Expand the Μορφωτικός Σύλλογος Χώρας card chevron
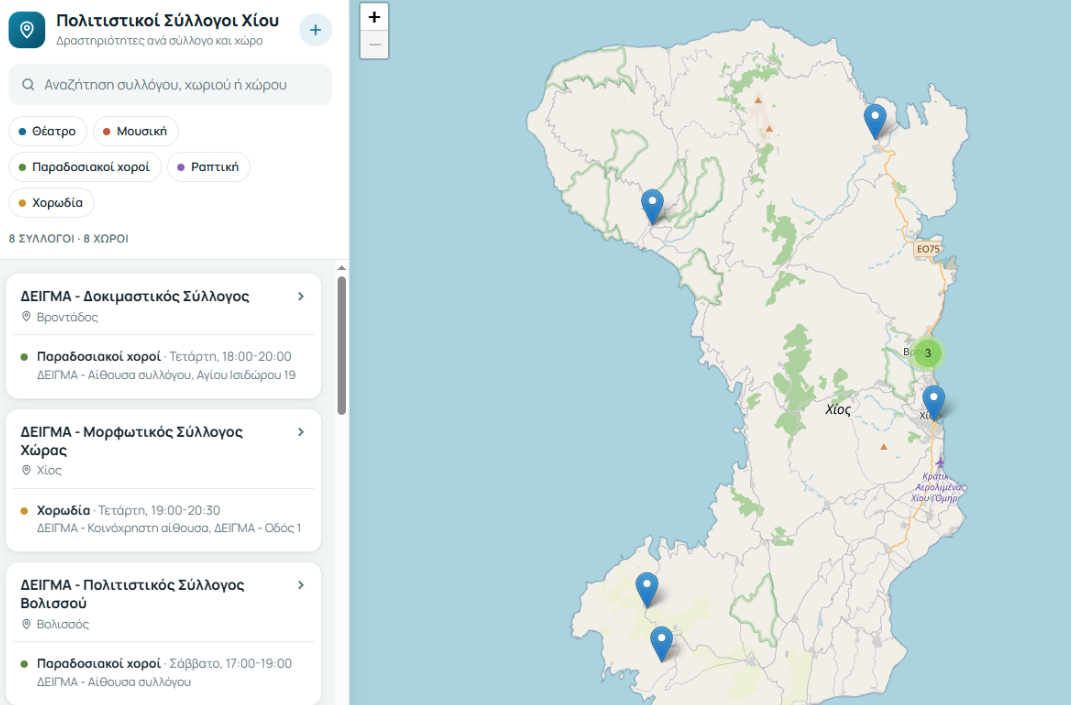This screenshot has width=1071, height=705. click(x=301, y=432)
